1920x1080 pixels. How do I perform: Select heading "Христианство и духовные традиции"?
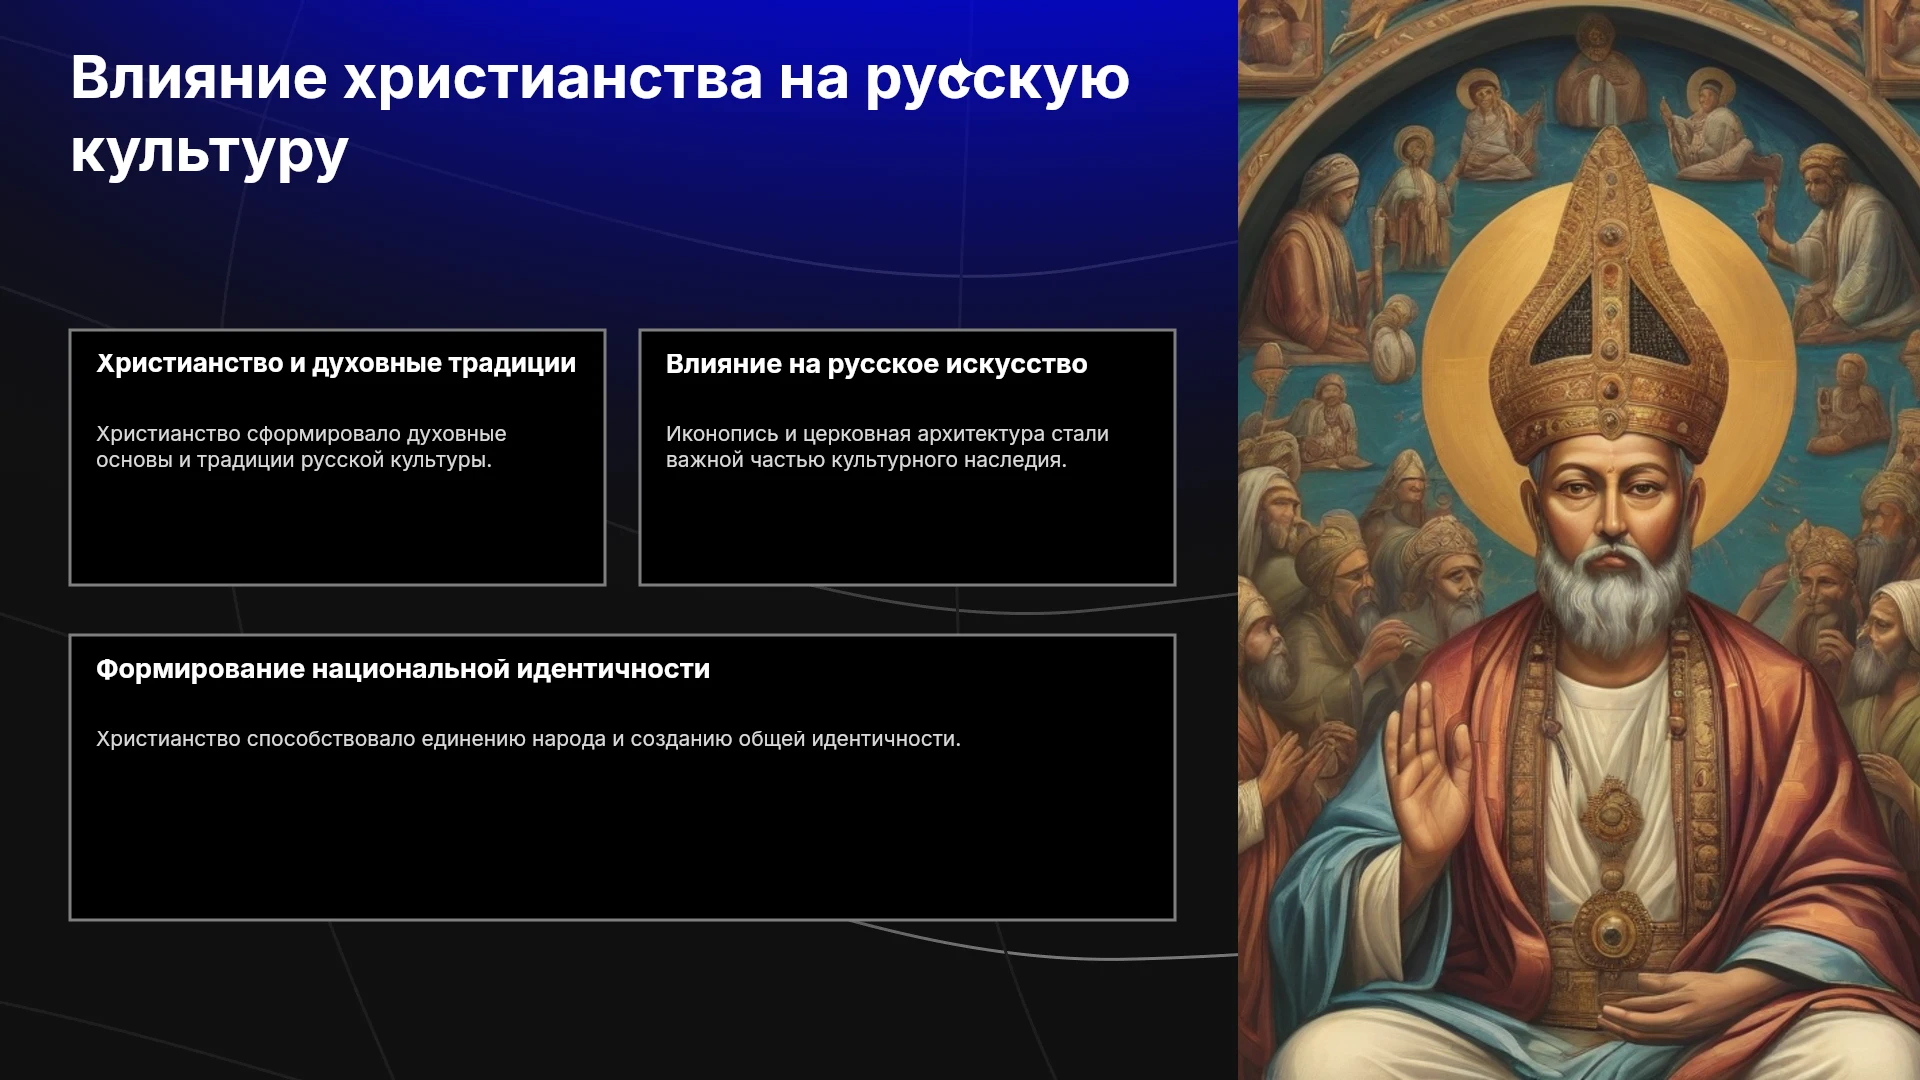click(336, 364)
